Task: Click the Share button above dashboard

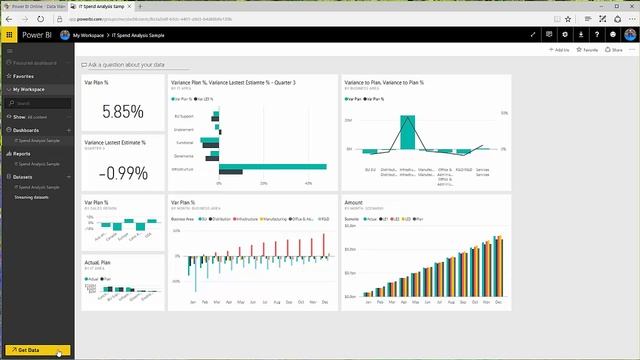Action: pyautogui.click(x=613, y=50)
